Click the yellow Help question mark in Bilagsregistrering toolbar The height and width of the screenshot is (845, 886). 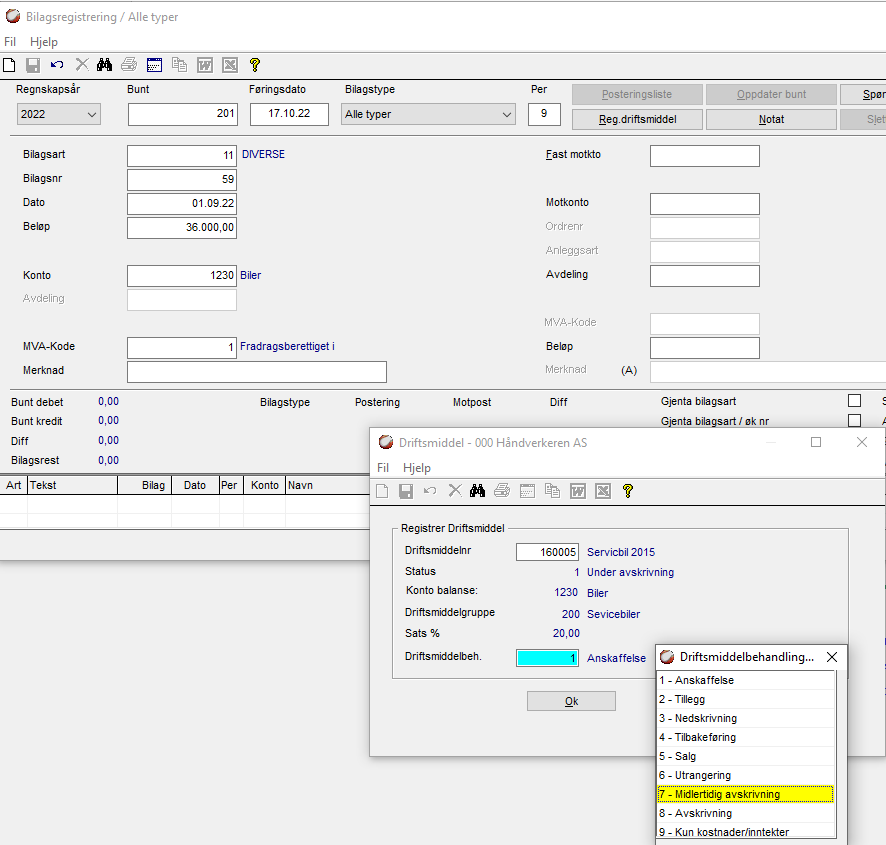coord(255,65)
